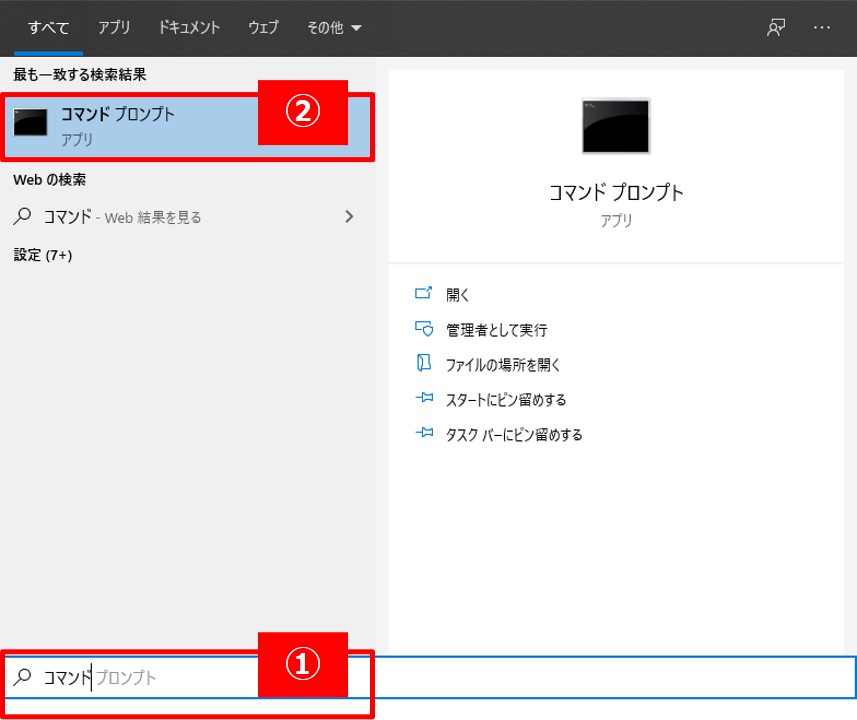Switch to the アプリ tab

(115, 28)
